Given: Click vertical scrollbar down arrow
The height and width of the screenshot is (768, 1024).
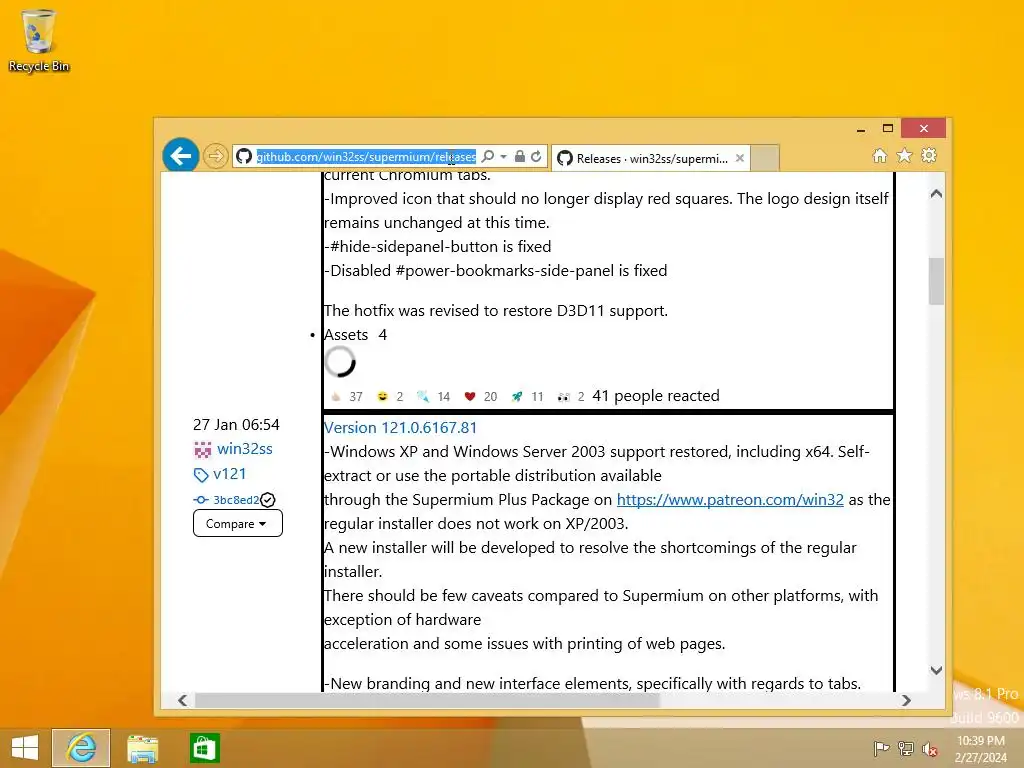Looking at the screenshot, I should click(936, 670).
